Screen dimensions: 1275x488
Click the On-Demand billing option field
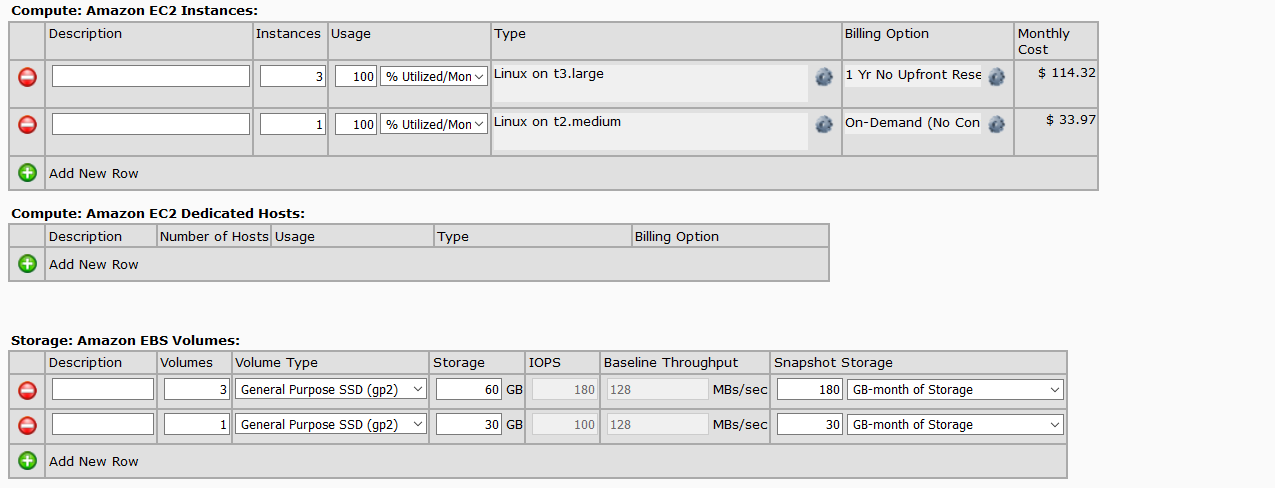tap(913, 124)
